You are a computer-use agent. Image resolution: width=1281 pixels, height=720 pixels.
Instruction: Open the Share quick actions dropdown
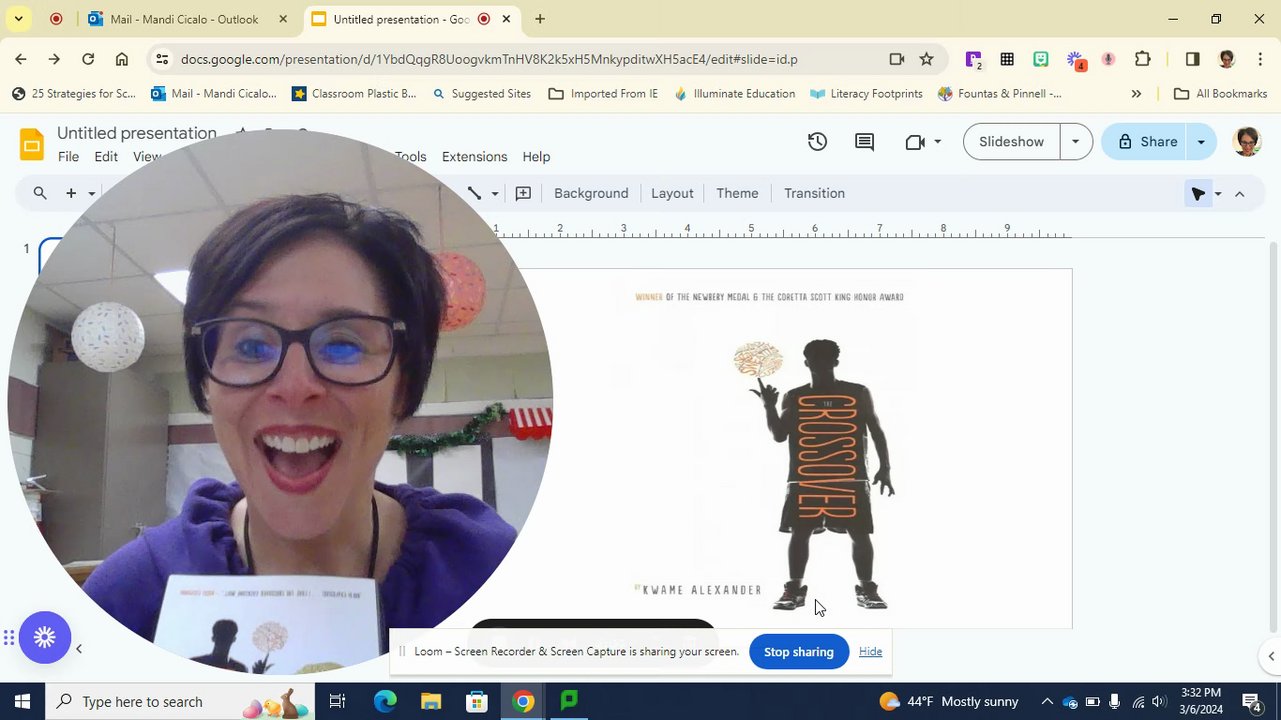pyautogui.click(x=1201, y=142)
